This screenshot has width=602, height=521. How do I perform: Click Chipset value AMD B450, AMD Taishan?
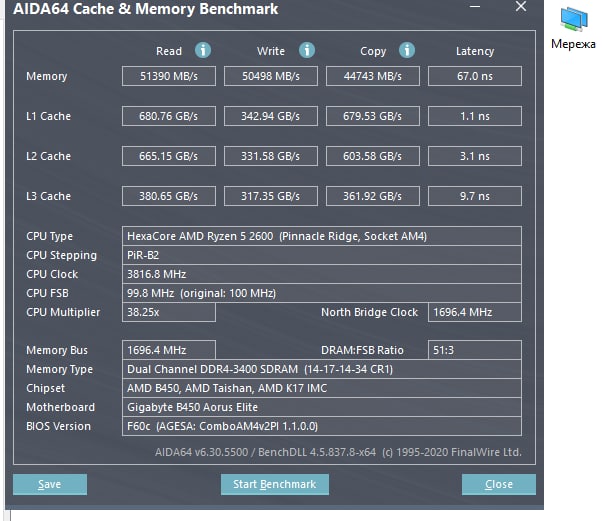click(322, 388)
